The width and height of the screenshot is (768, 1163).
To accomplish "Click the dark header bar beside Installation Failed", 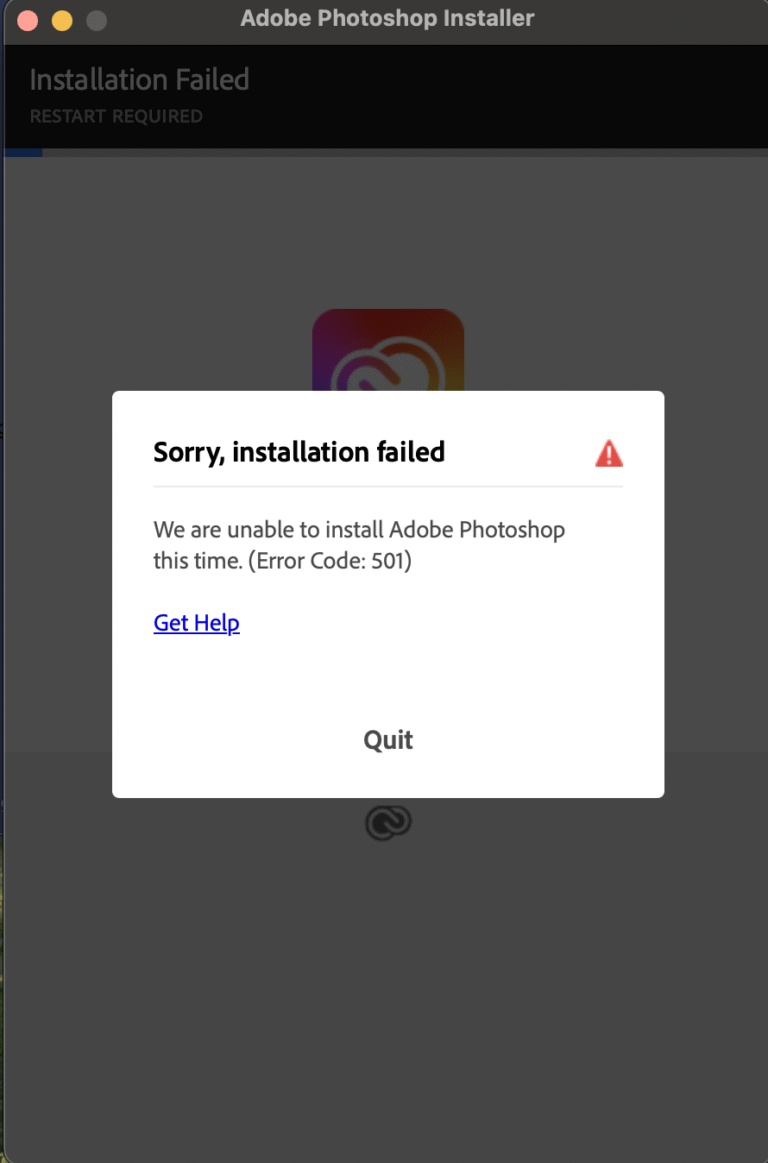I will pos(505,96).
